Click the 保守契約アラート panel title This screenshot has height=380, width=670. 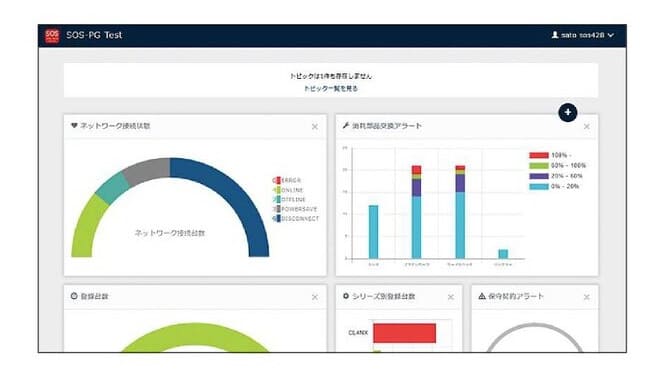(x=516, y=296)
